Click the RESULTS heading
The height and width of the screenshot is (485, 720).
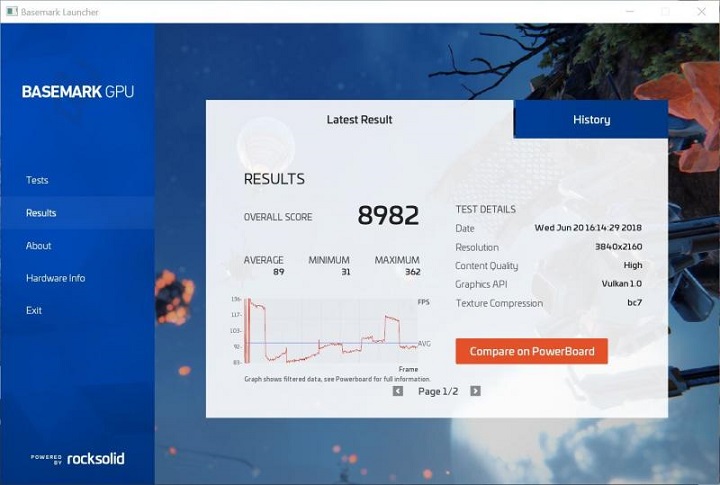pyautogui.click(x=274, y=179)
